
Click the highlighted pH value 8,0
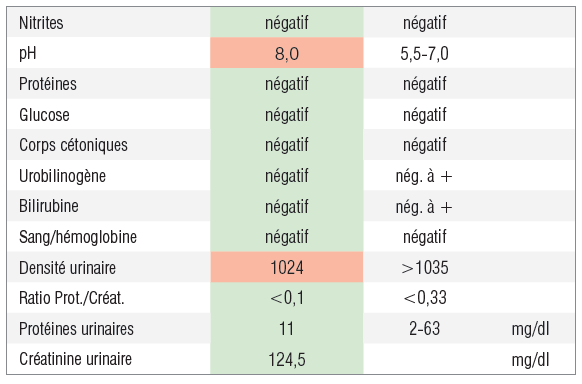pyautogui.click(x=287, y=54)
